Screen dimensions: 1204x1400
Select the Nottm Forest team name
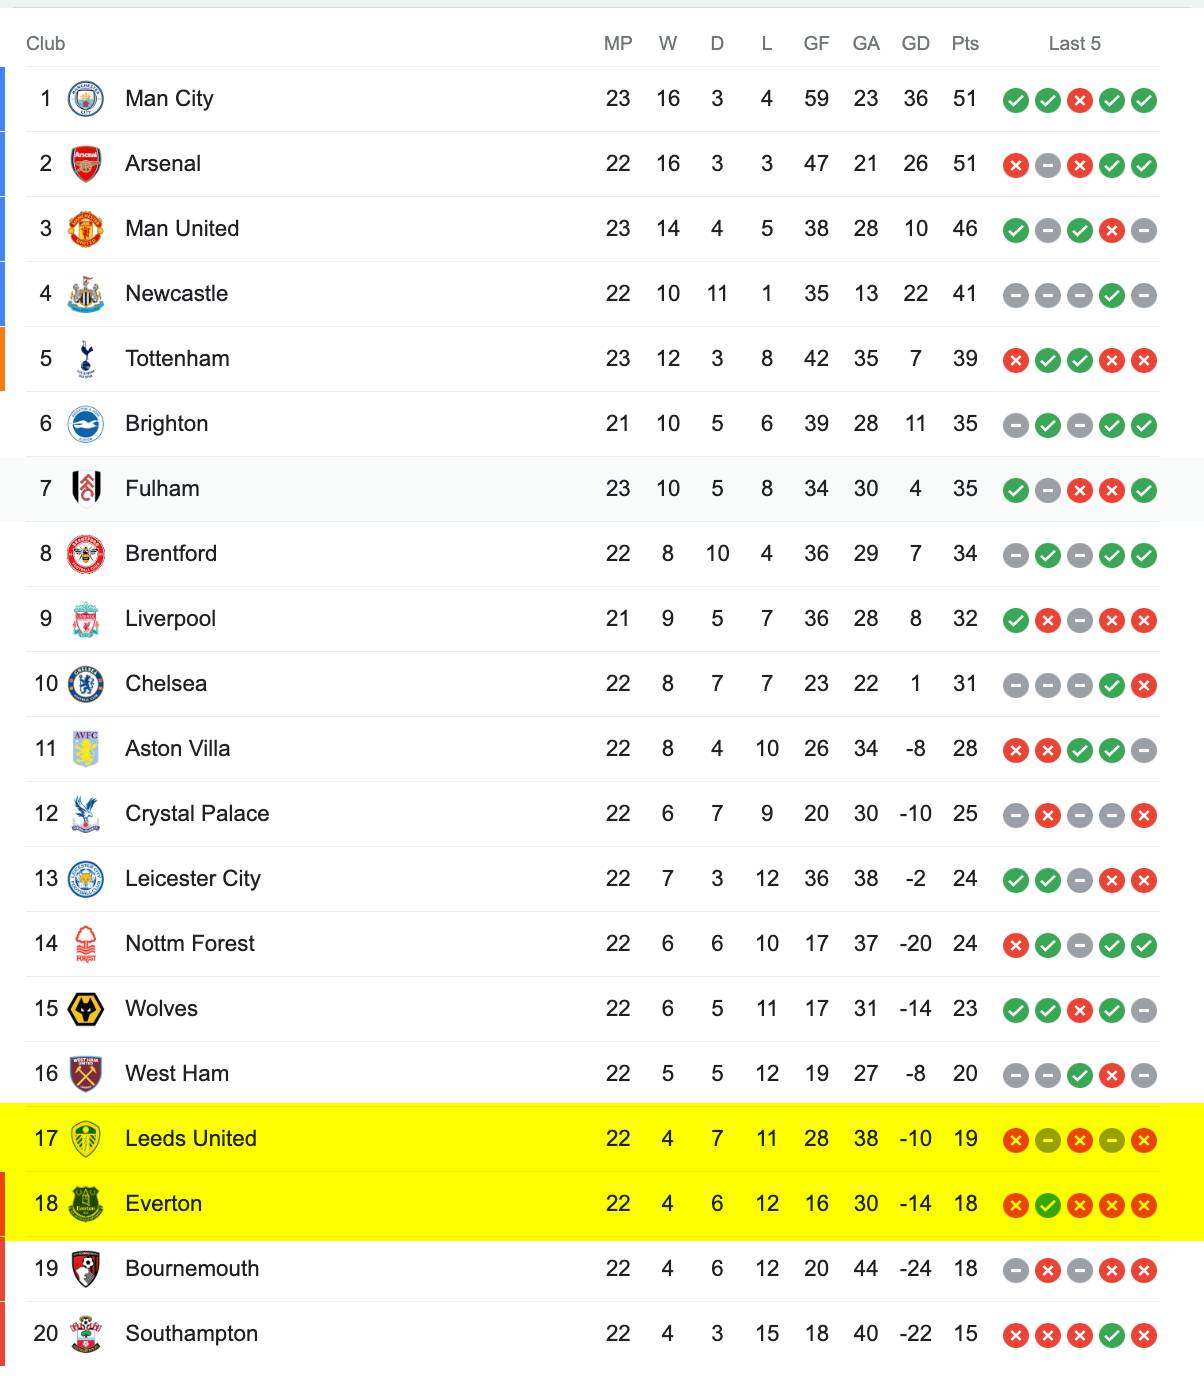click(x=190, y=944)
